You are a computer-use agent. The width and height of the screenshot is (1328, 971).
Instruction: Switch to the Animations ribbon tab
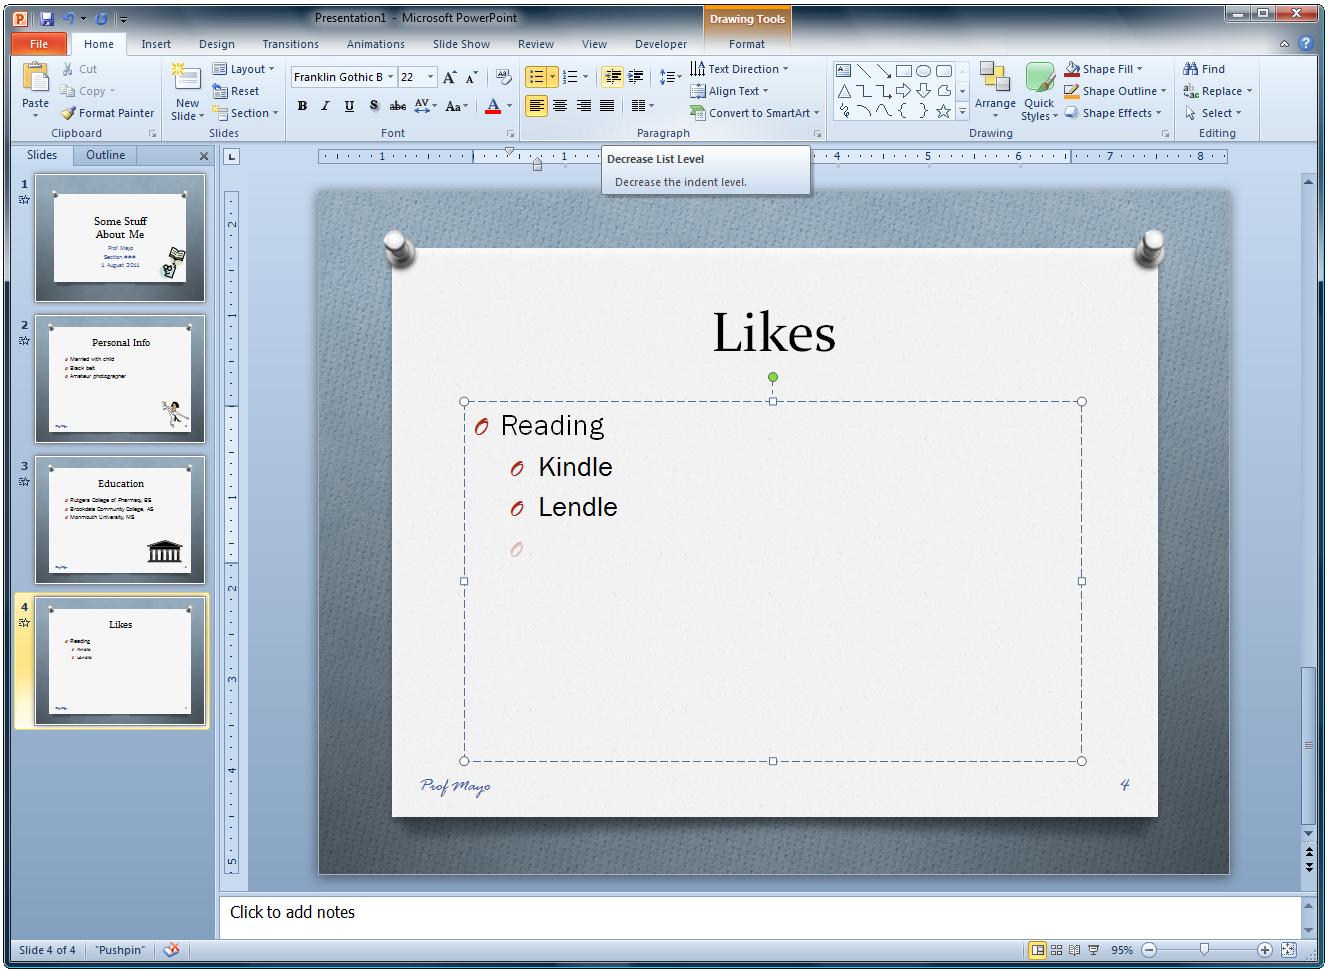click(375, 44)
